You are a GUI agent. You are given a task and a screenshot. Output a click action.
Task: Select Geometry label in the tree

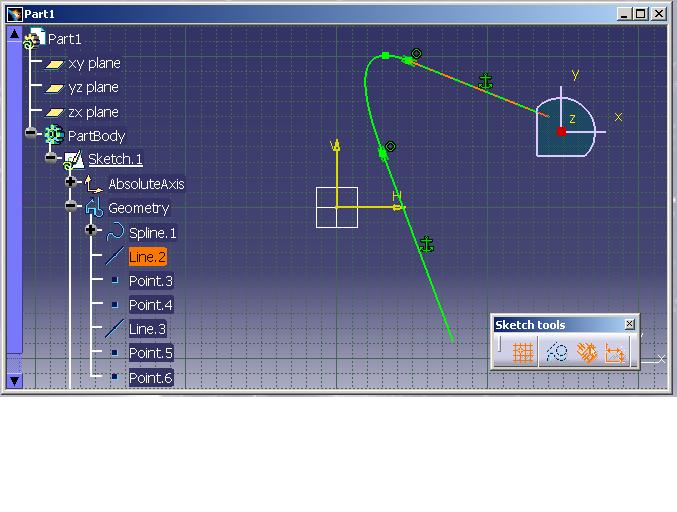(139, 209)
